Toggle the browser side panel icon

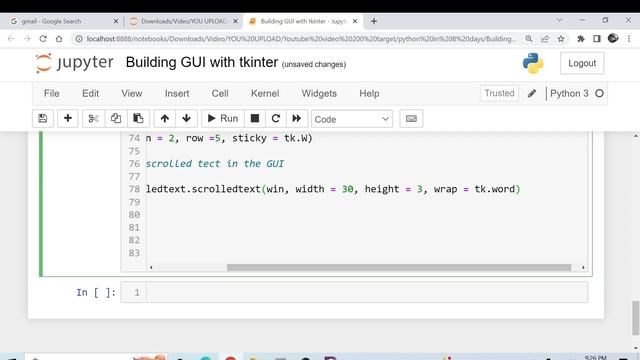(x=597, y=39)
